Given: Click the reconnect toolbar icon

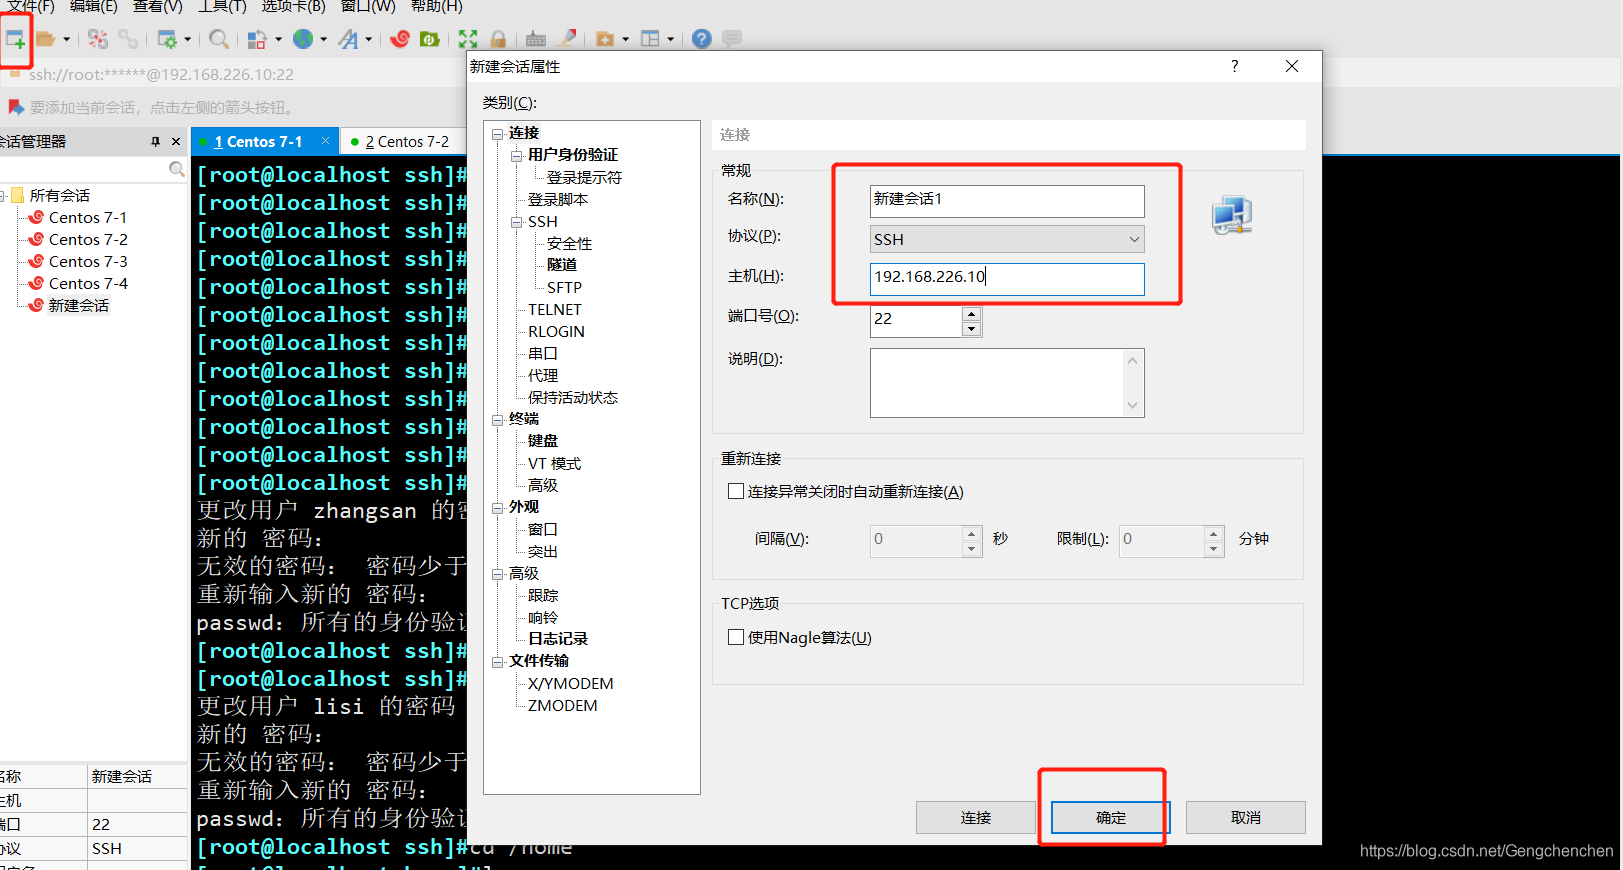Looking at the screenshot, I should click(98, 39).
